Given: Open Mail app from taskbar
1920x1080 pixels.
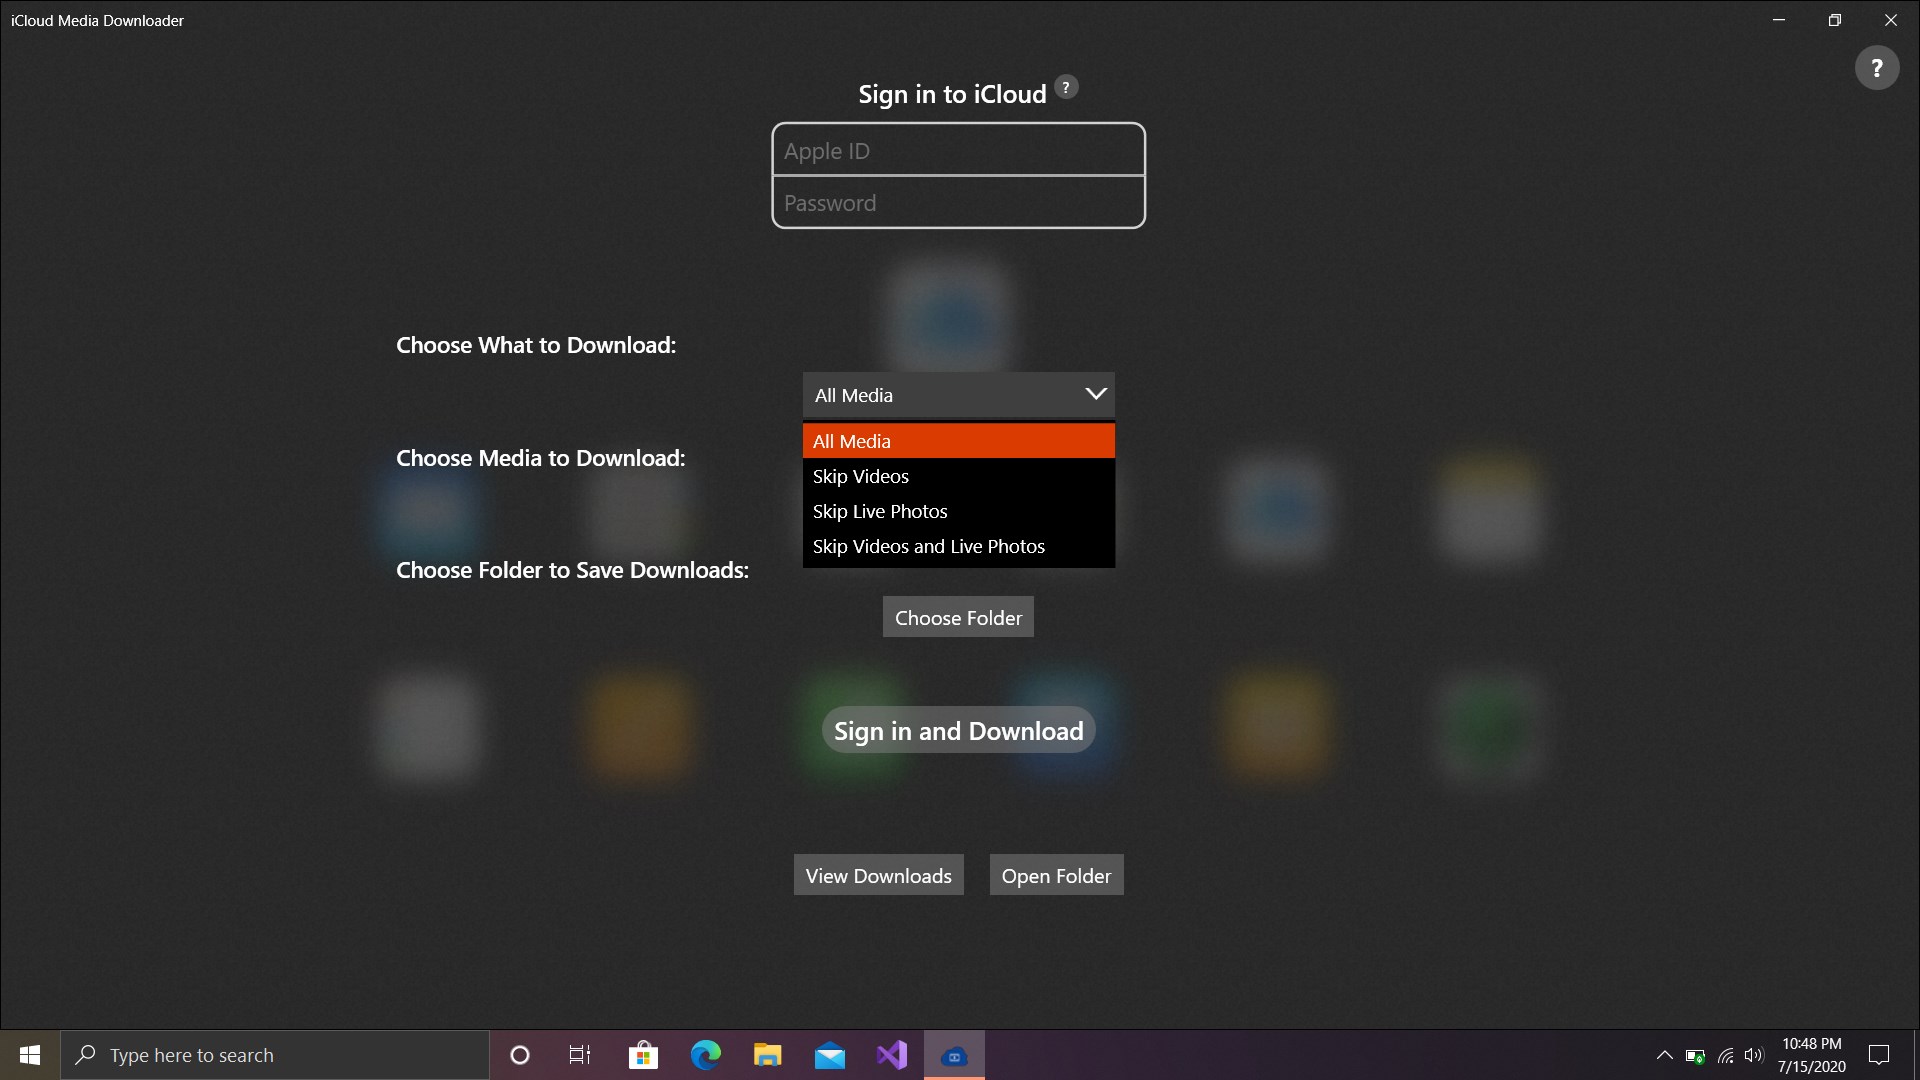Looking at the screenshot, I should (x=829, y=1055).
